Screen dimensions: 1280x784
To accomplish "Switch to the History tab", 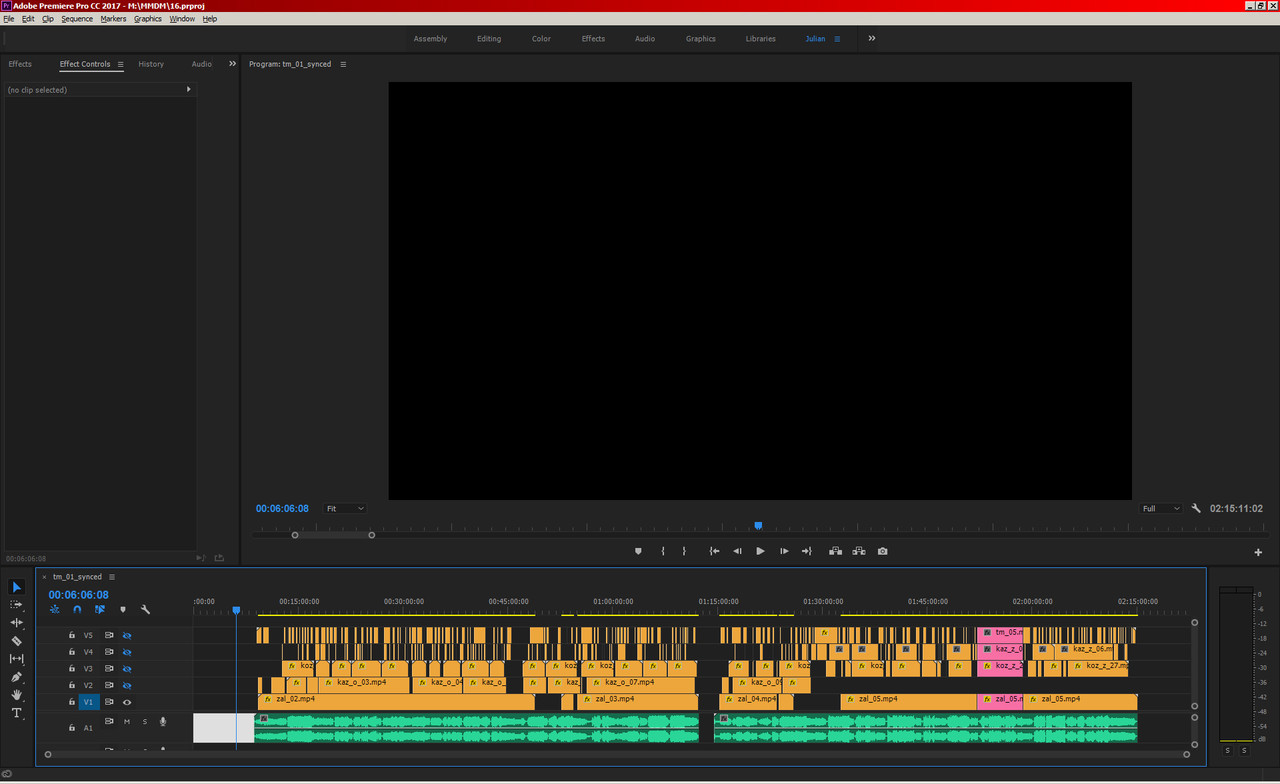I will click(x=151, y=64).
